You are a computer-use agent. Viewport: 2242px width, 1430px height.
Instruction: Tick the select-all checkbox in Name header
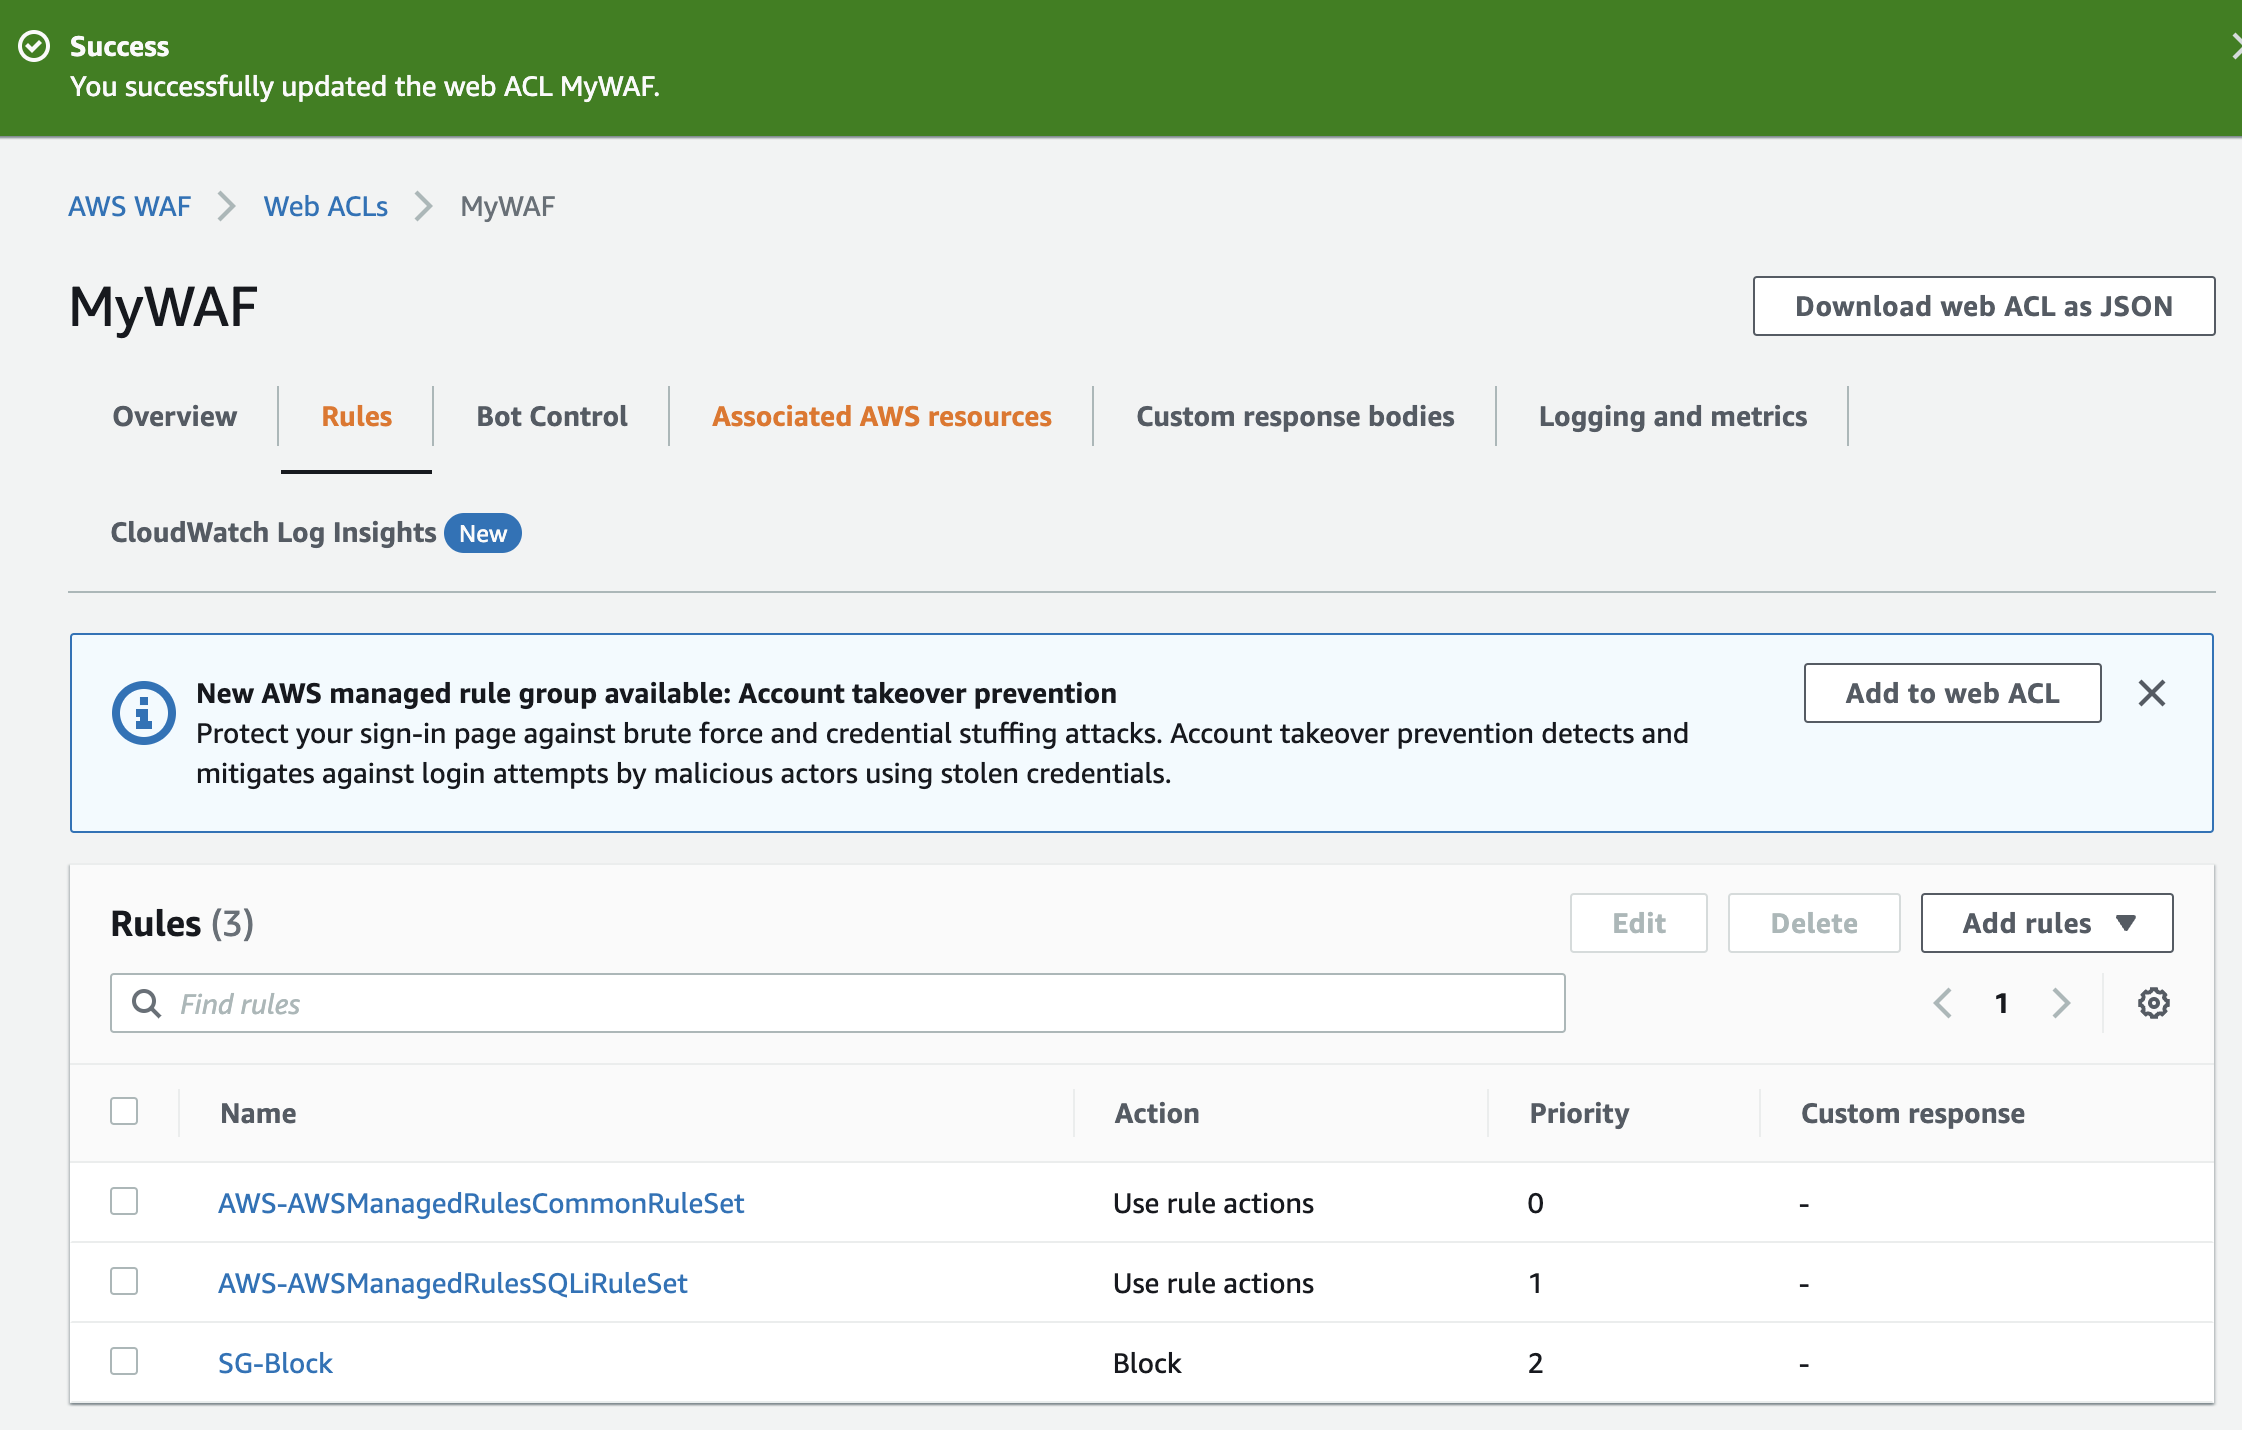click(x=124, y=1111)
